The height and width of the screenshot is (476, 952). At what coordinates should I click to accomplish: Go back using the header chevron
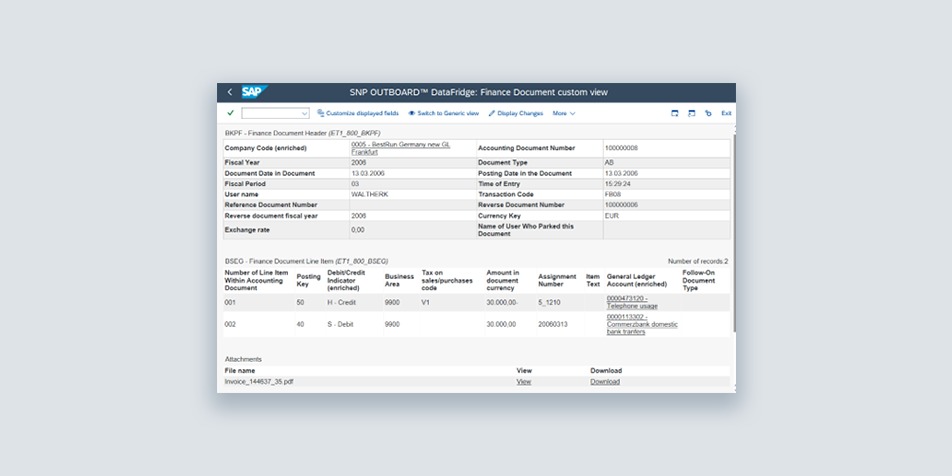[x=230, y=92]
